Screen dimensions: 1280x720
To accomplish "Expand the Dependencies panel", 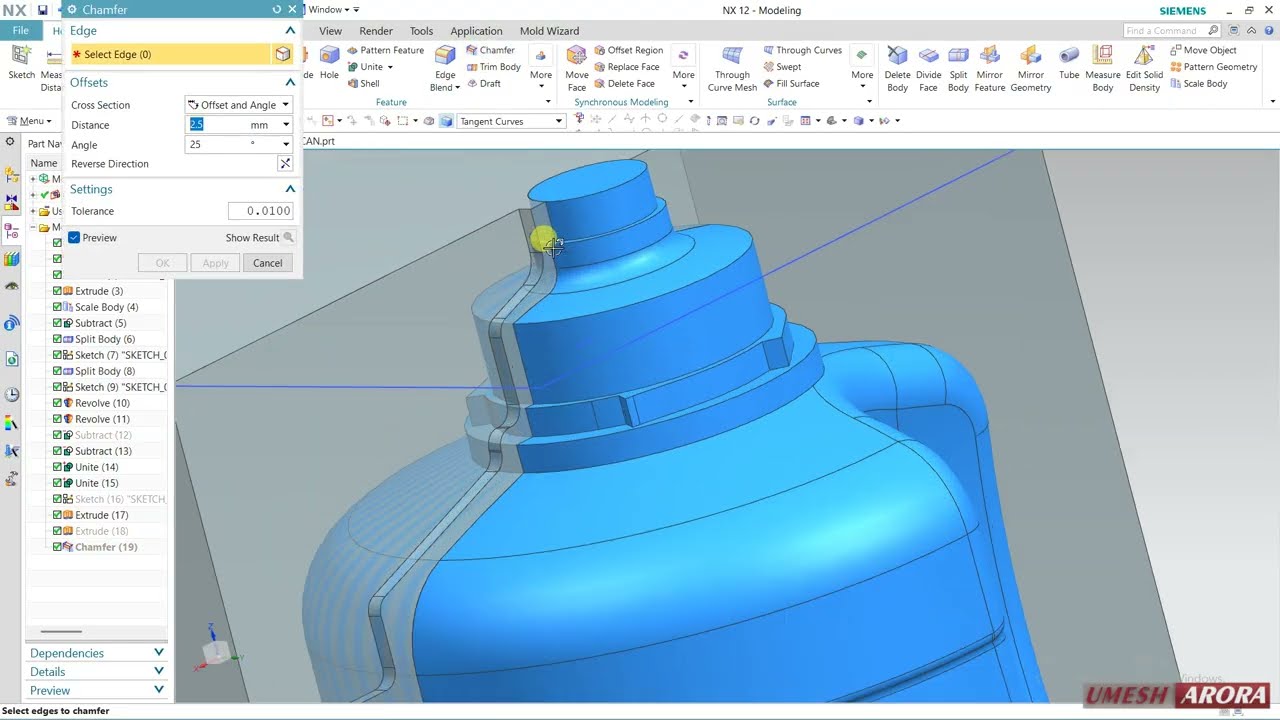I will [158, 653].
